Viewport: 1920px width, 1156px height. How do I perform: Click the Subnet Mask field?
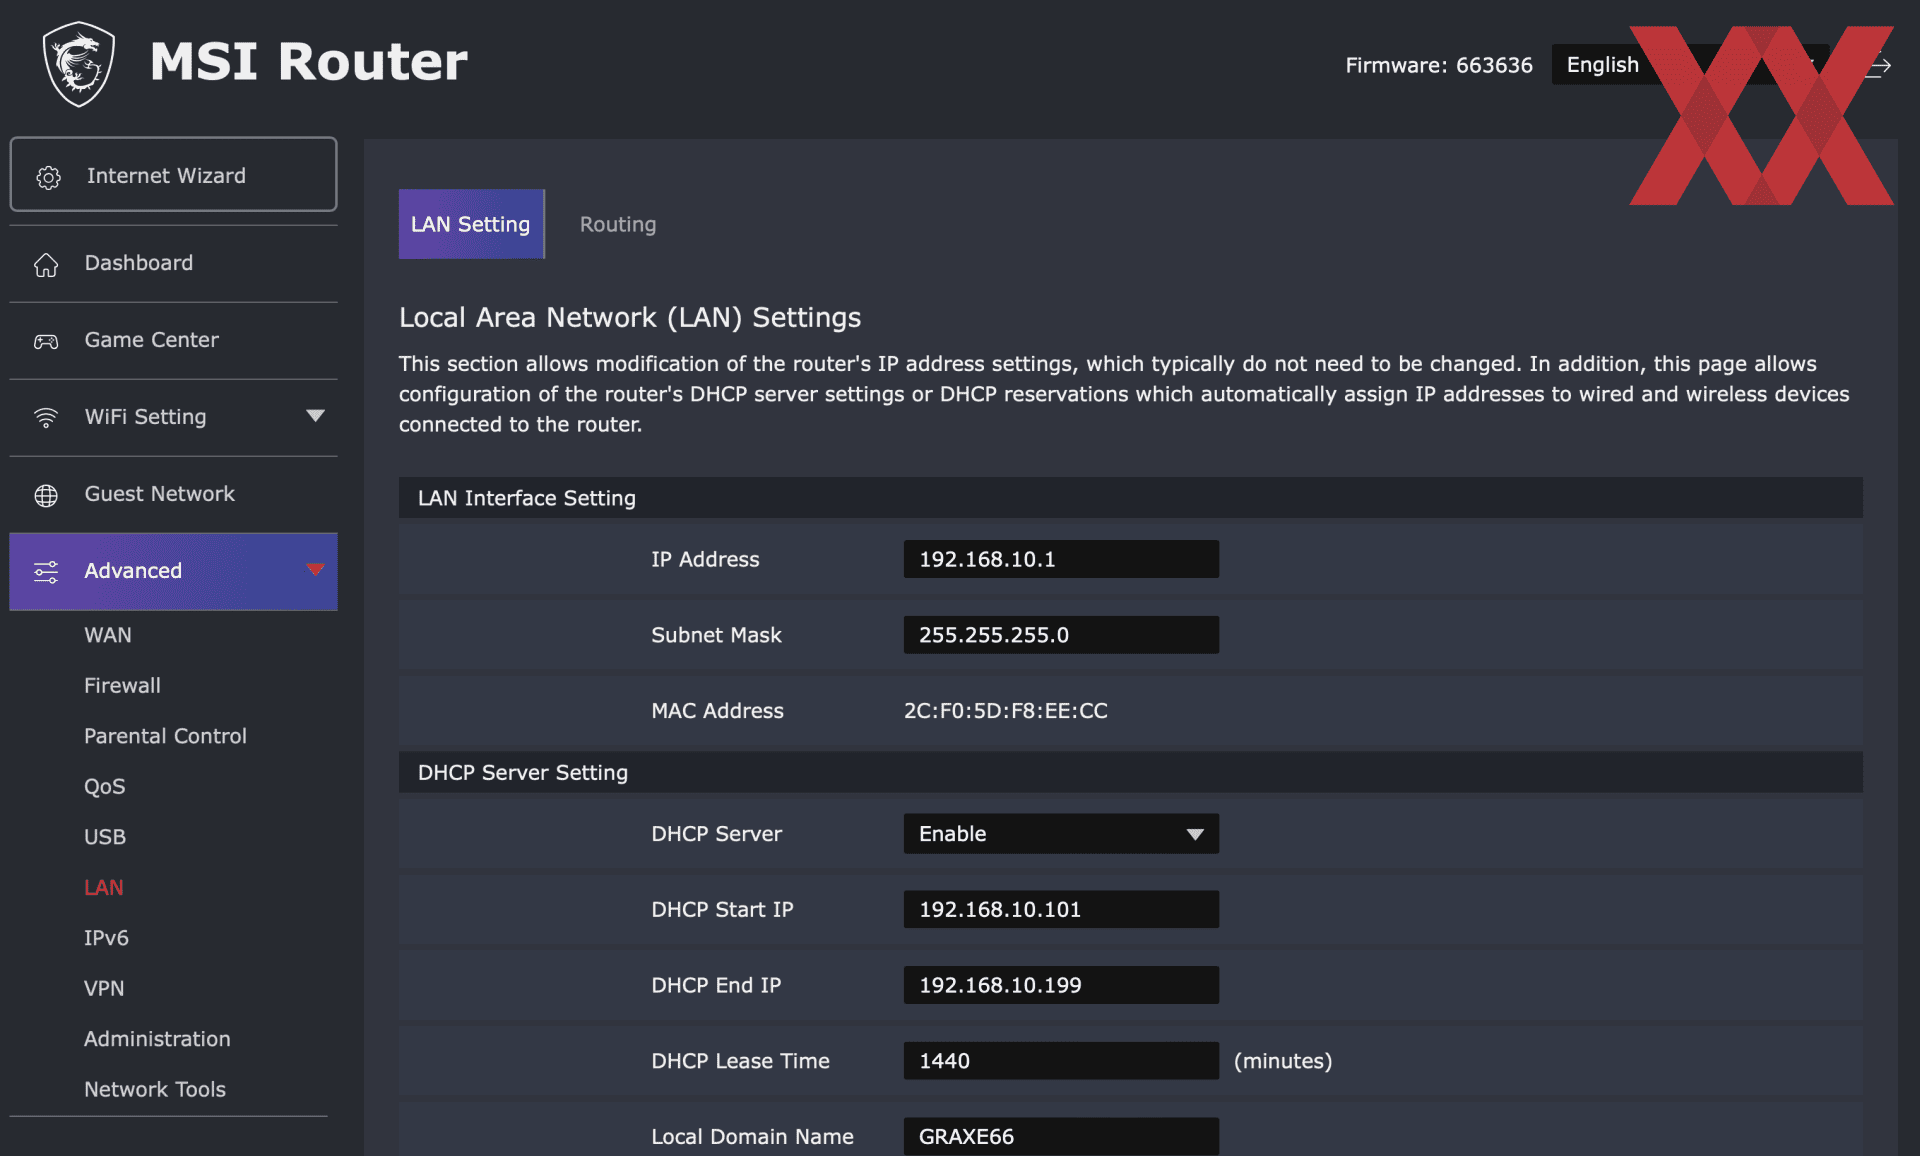pyautogui.click(x=1061, y=635)
